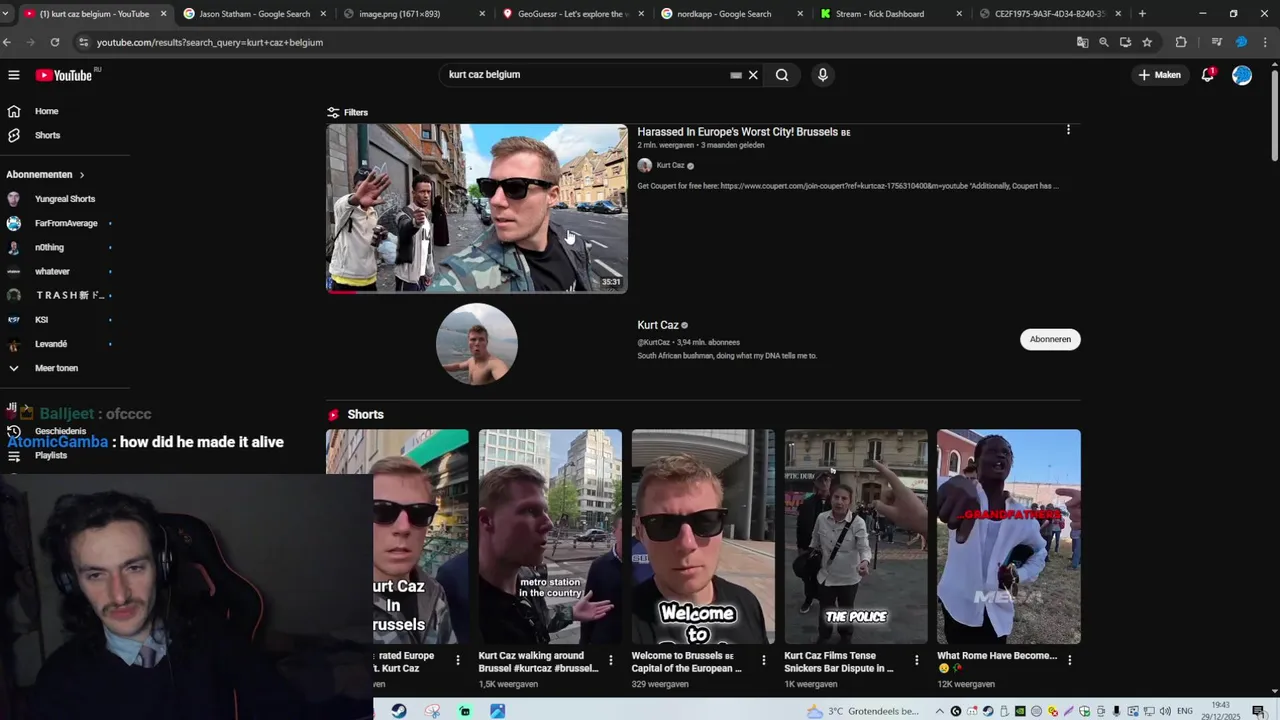Screen dimensions: 1280x720
Task: Open the 'GRANDFATHERS' Rome short thumbnail
Action: (x=1009, y=537)
